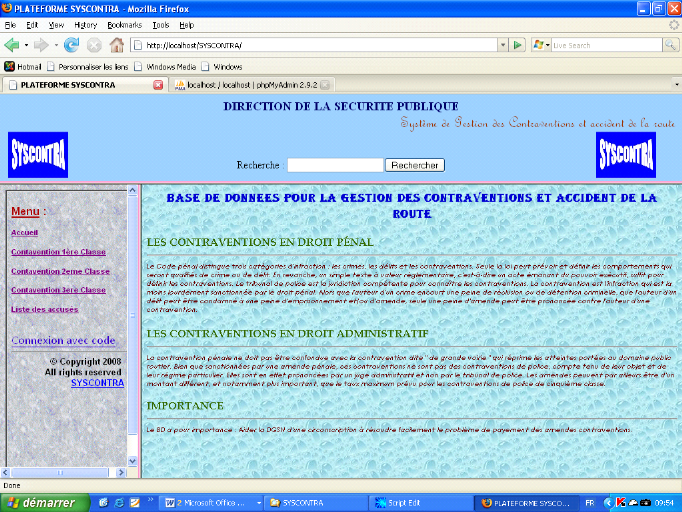Click Connexion avec code link

click(x=63, y=340)
